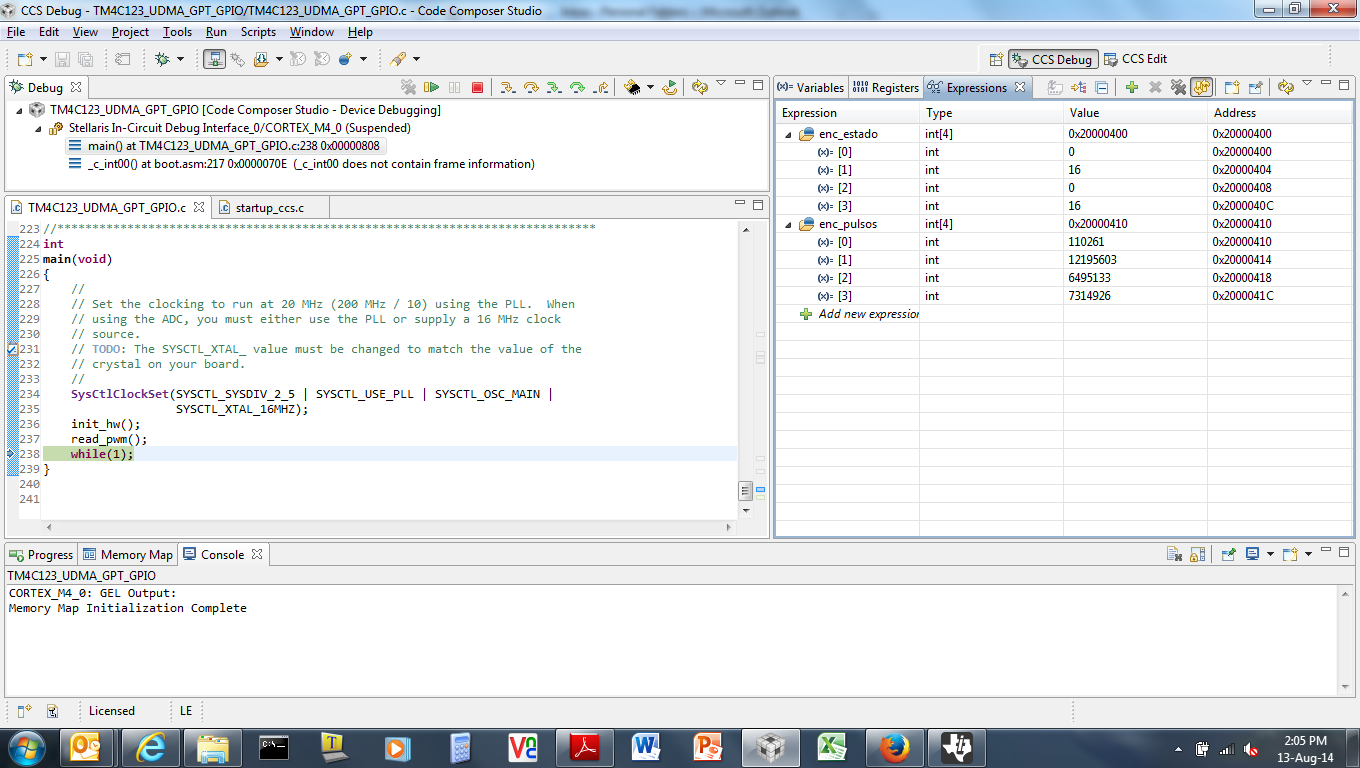Collapse the enc_estado expression array
This screenshot has width=1360, height=768.
(x=788, y=134)
